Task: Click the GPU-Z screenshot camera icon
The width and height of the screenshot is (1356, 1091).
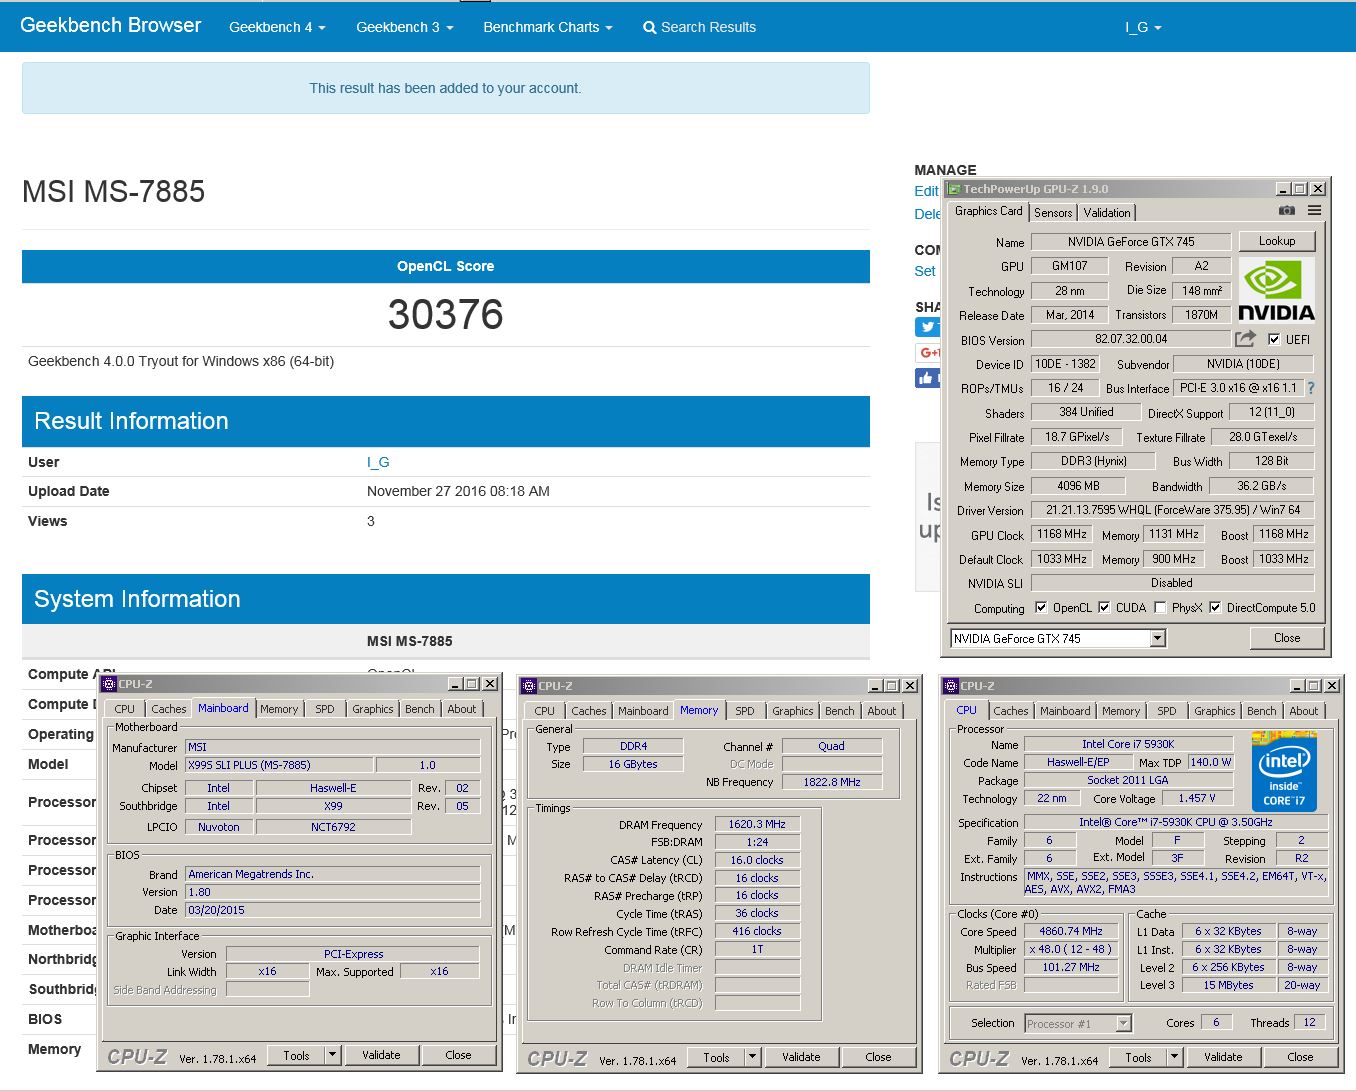Action: click(x=1287, y=211)
